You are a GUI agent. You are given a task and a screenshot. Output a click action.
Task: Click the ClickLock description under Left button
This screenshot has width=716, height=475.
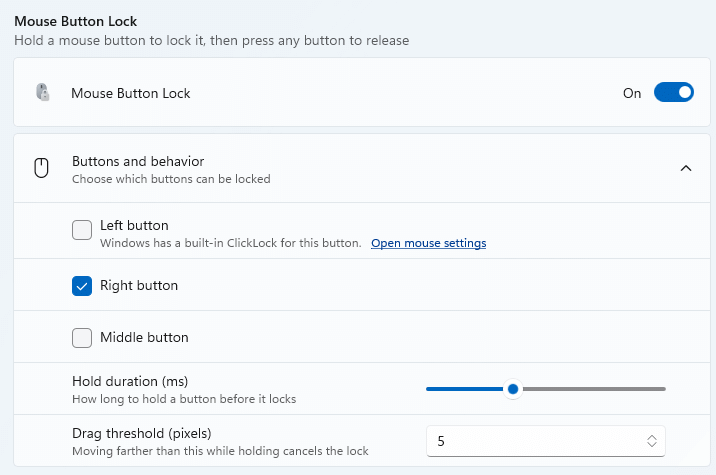230,243
